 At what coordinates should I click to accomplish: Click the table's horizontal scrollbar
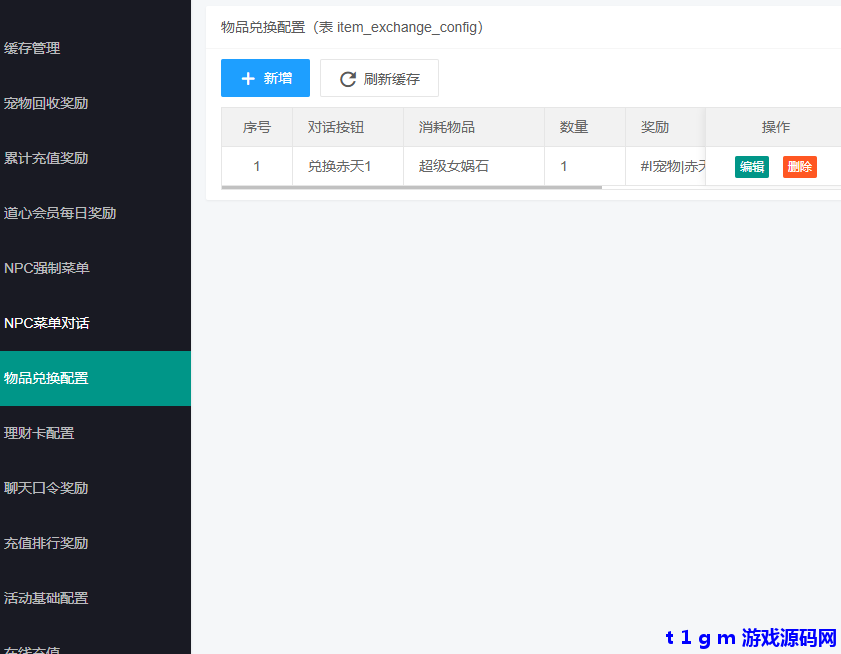pos(411,187)
